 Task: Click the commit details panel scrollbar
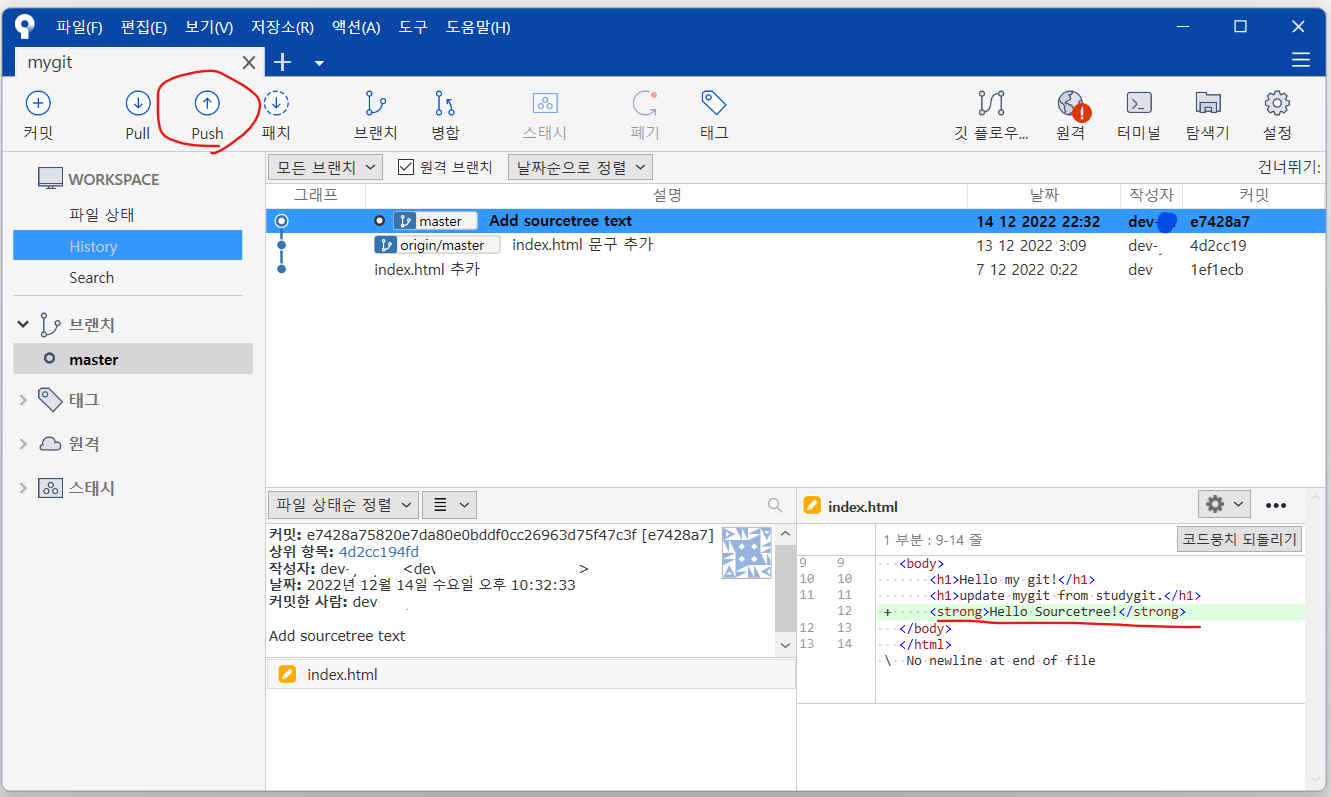[x=785, y=590]
